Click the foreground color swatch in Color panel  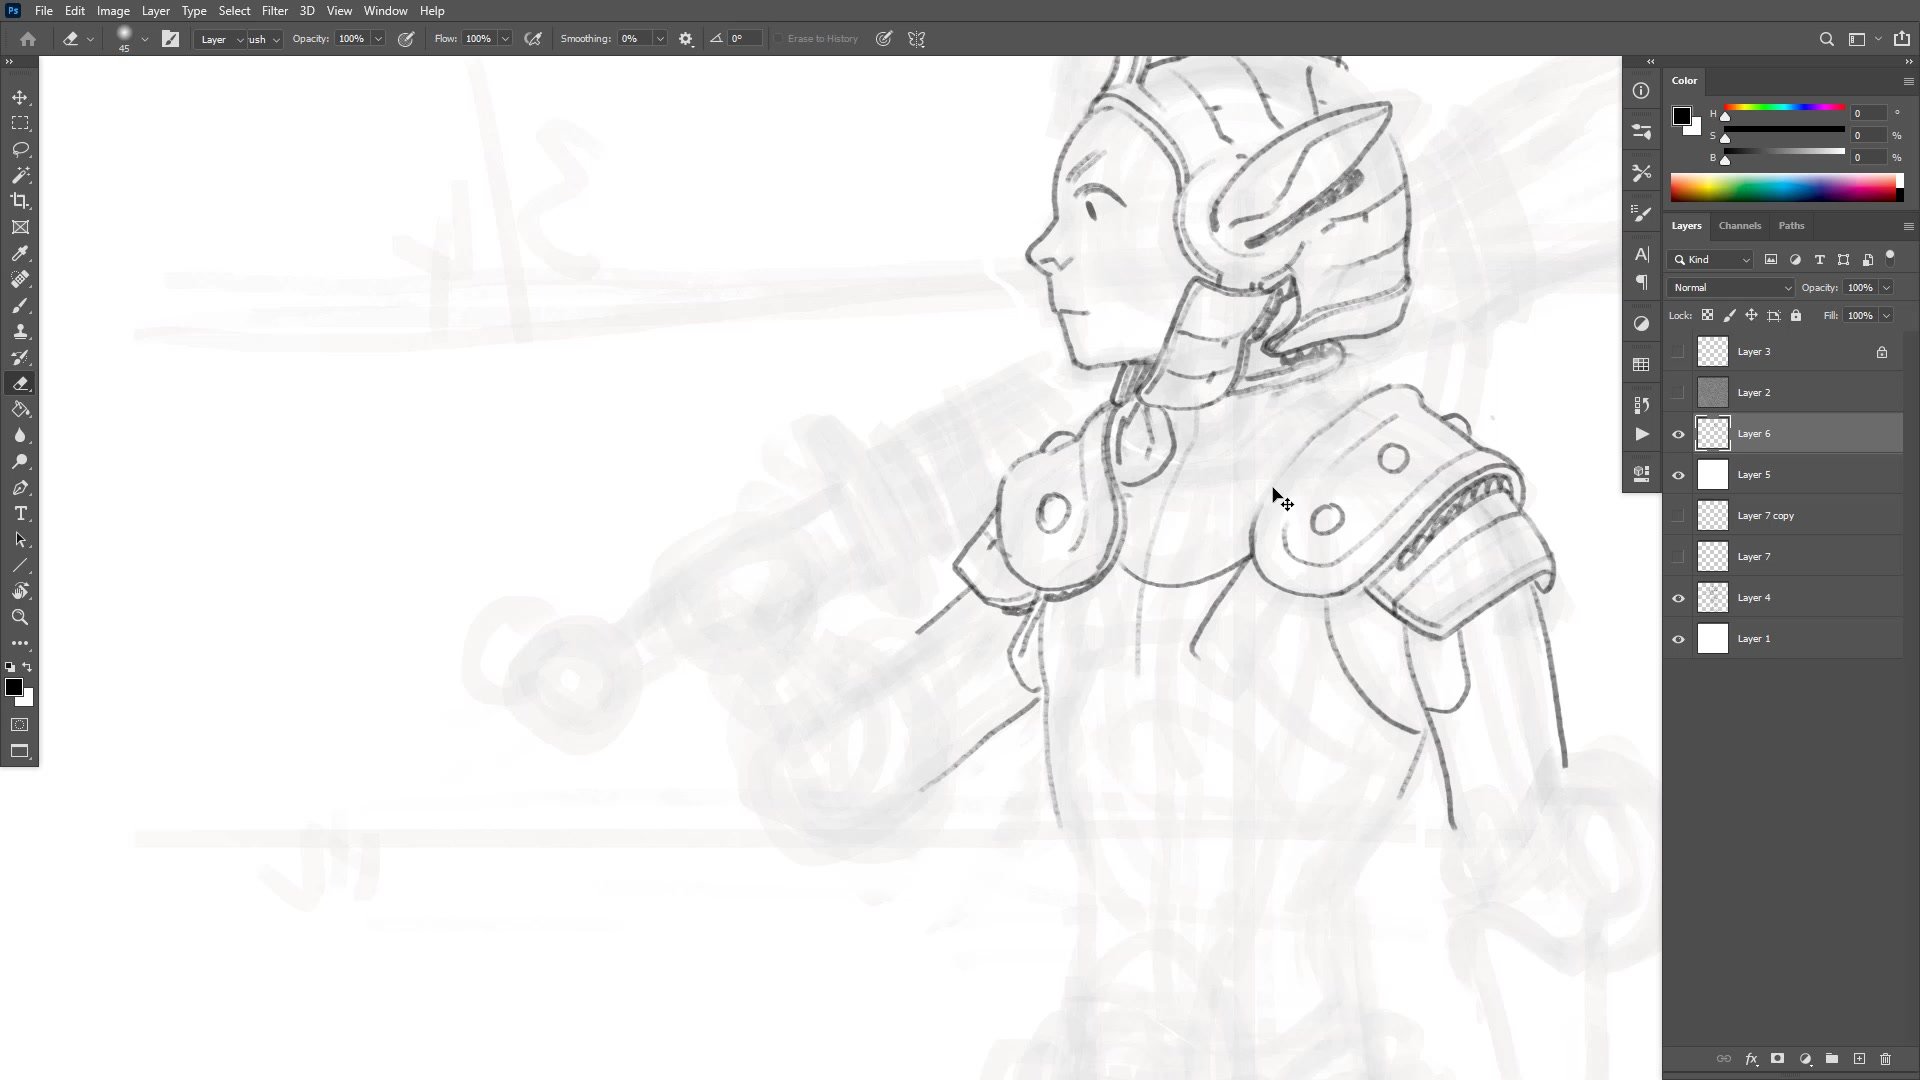pyautogui.click(x=1681, y=116)
